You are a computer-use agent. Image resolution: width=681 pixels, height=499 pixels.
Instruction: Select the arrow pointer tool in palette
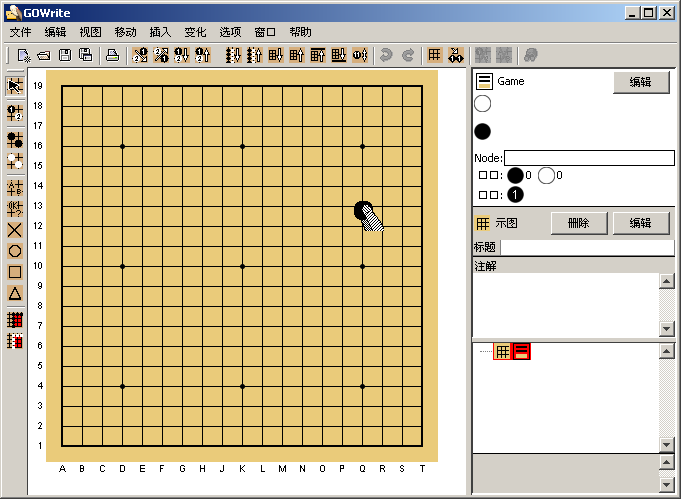click(15, 86)
